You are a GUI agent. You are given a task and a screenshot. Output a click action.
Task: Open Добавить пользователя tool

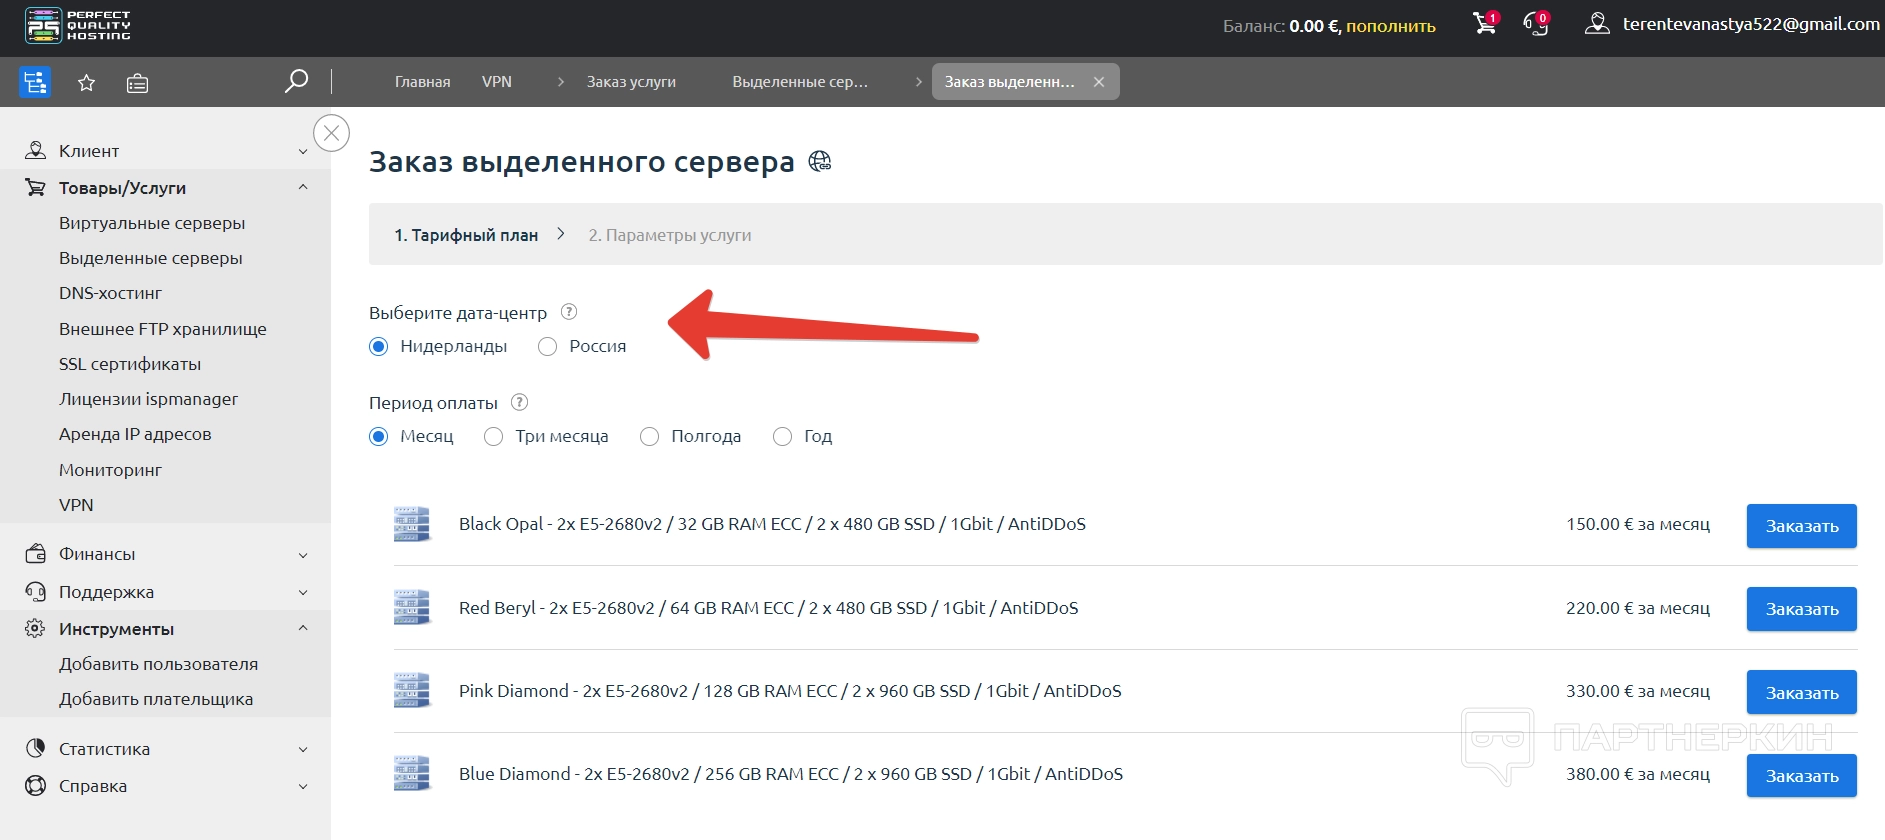[x=158, y=664]
